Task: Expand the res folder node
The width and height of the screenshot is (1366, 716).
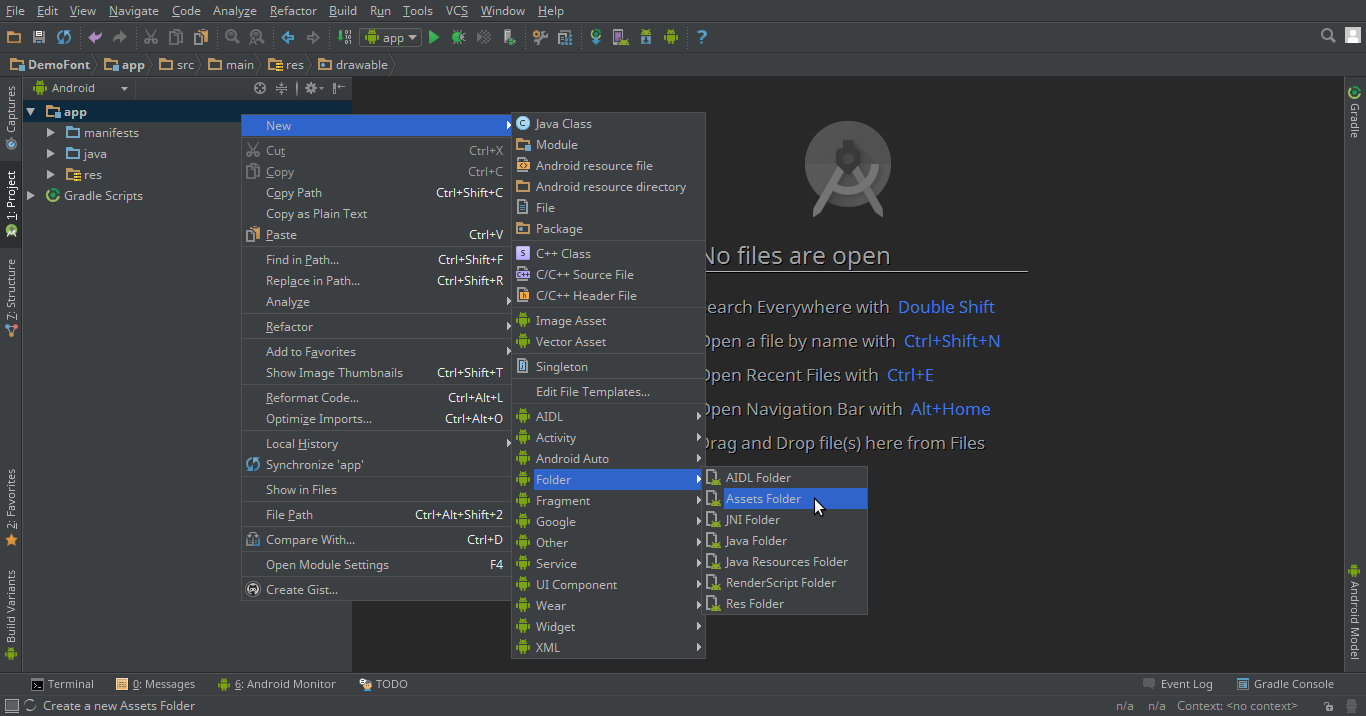Action: point(51,175)
